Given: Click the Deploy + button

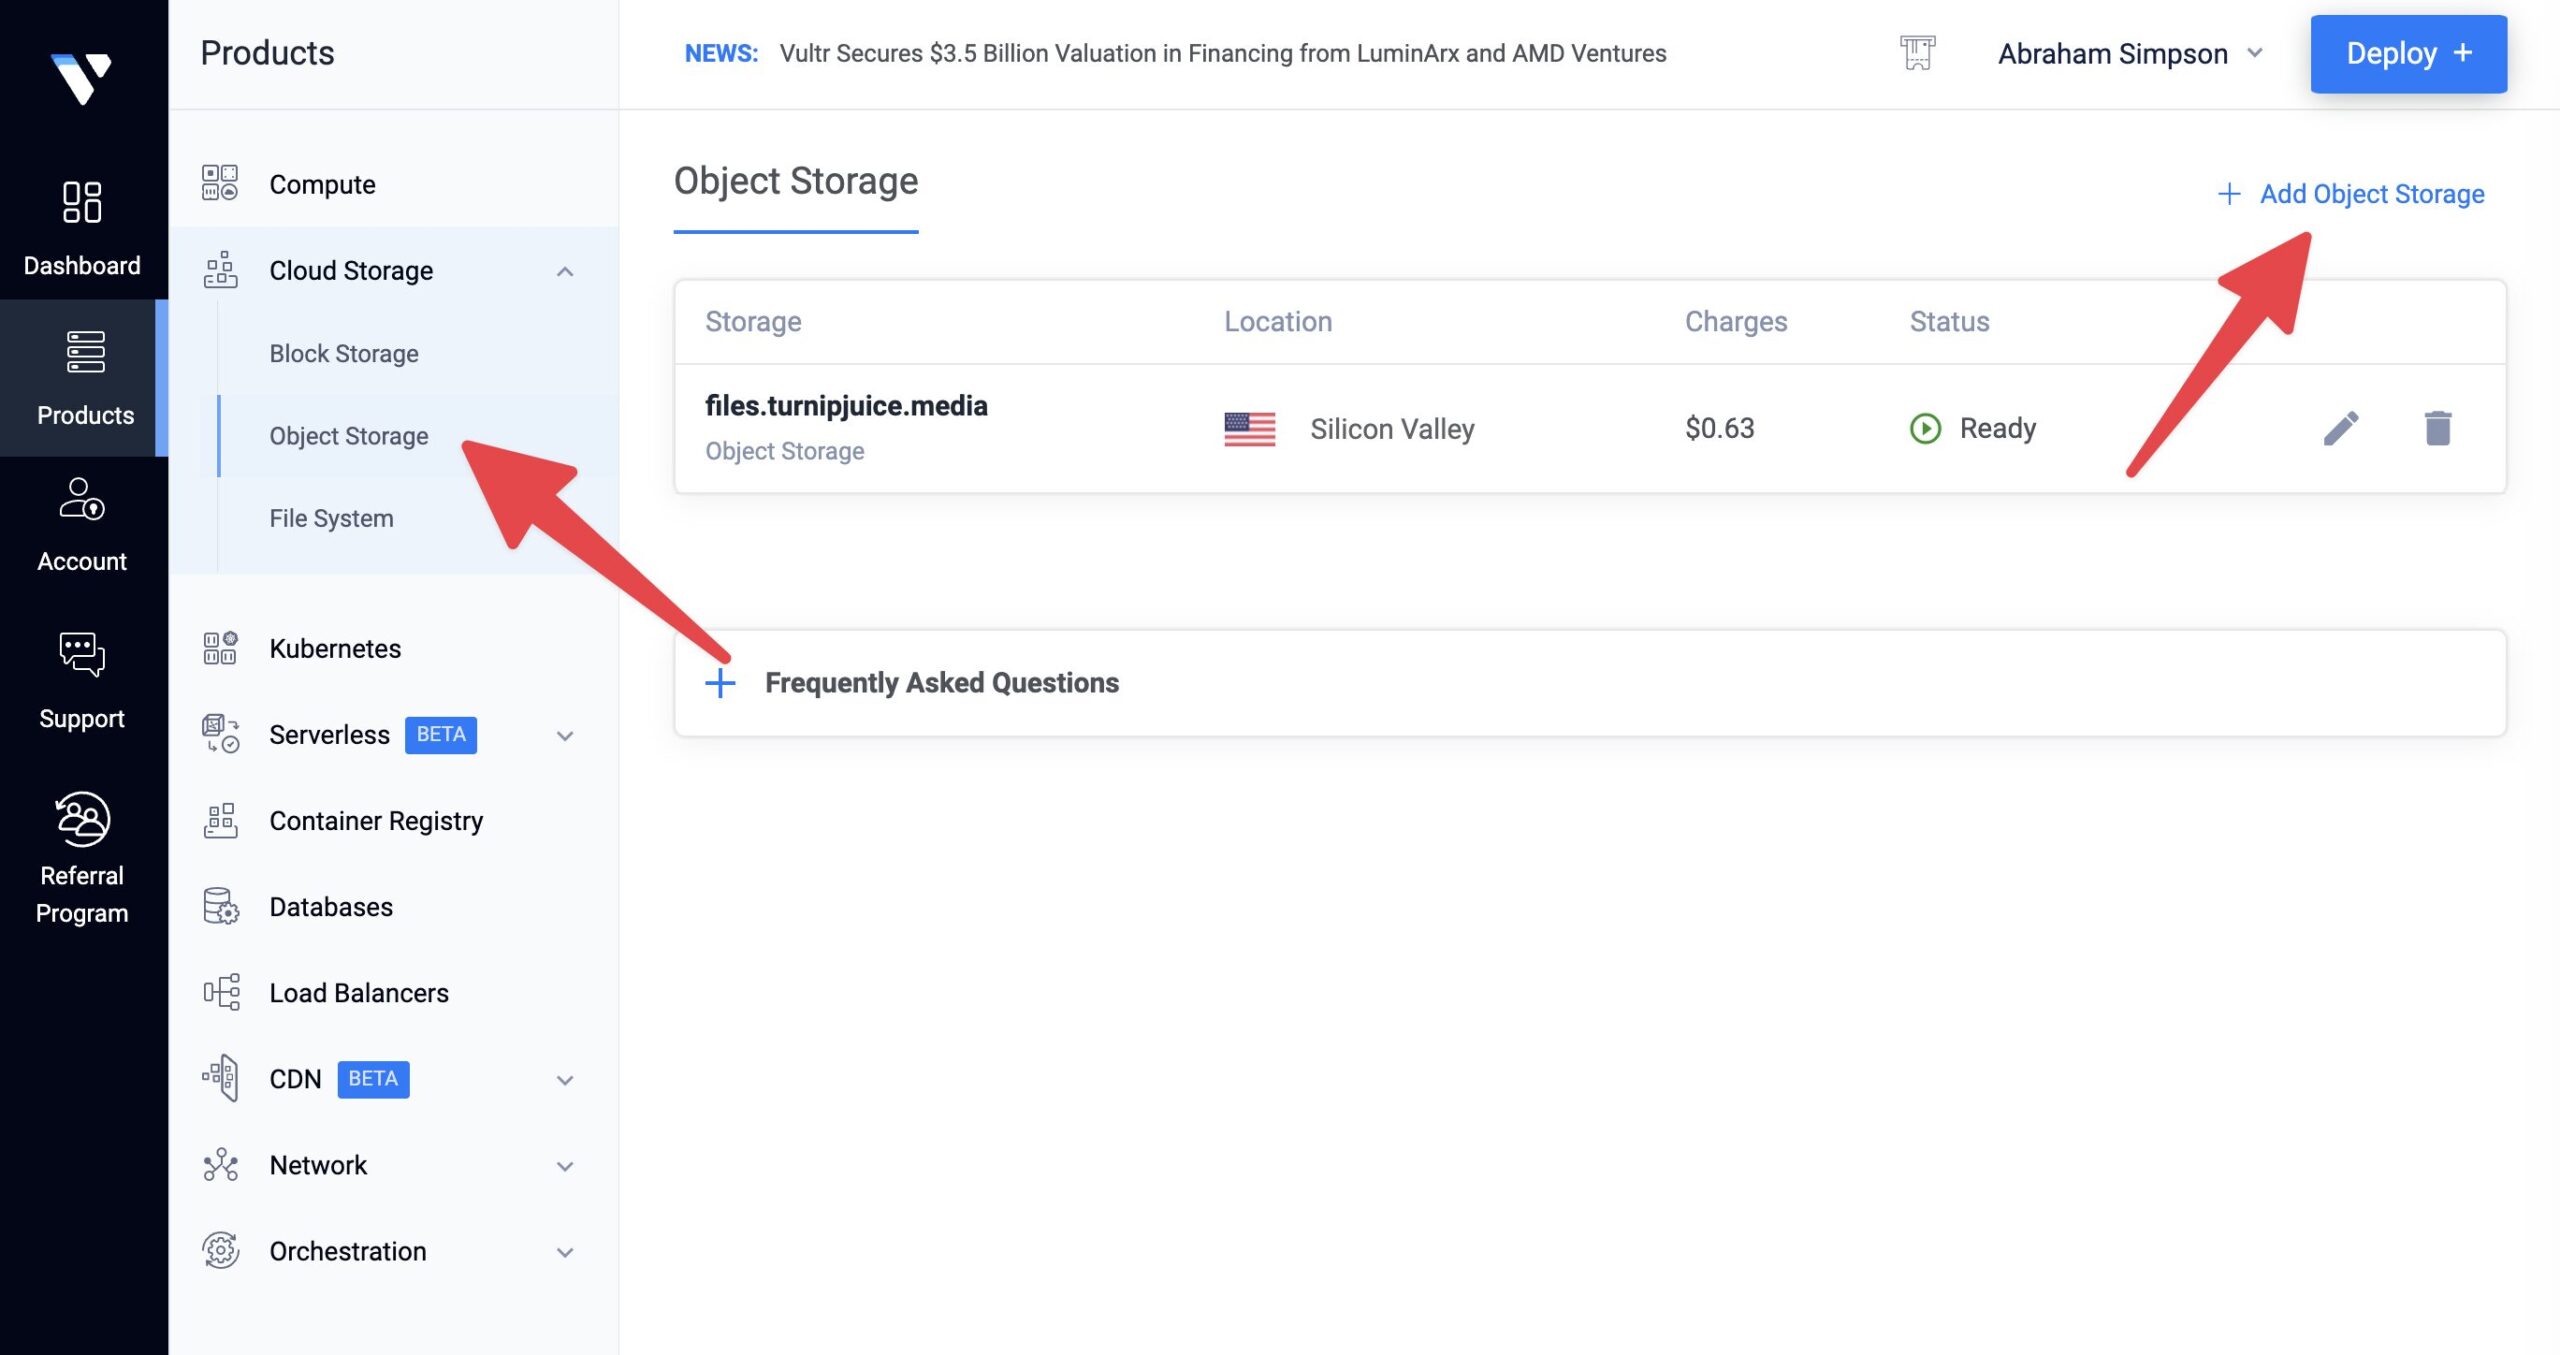Looking at the screenshot, I should 2408,54.
